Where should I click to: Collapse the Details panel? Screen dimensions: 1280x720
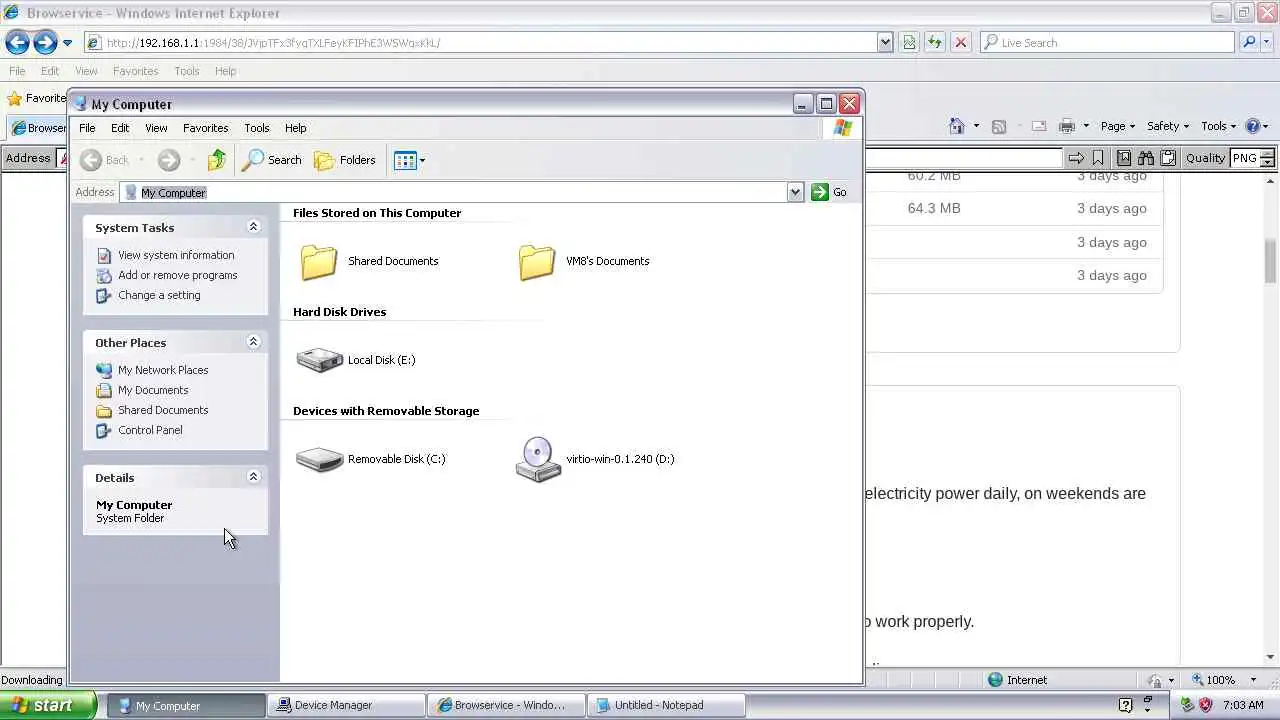253,477
